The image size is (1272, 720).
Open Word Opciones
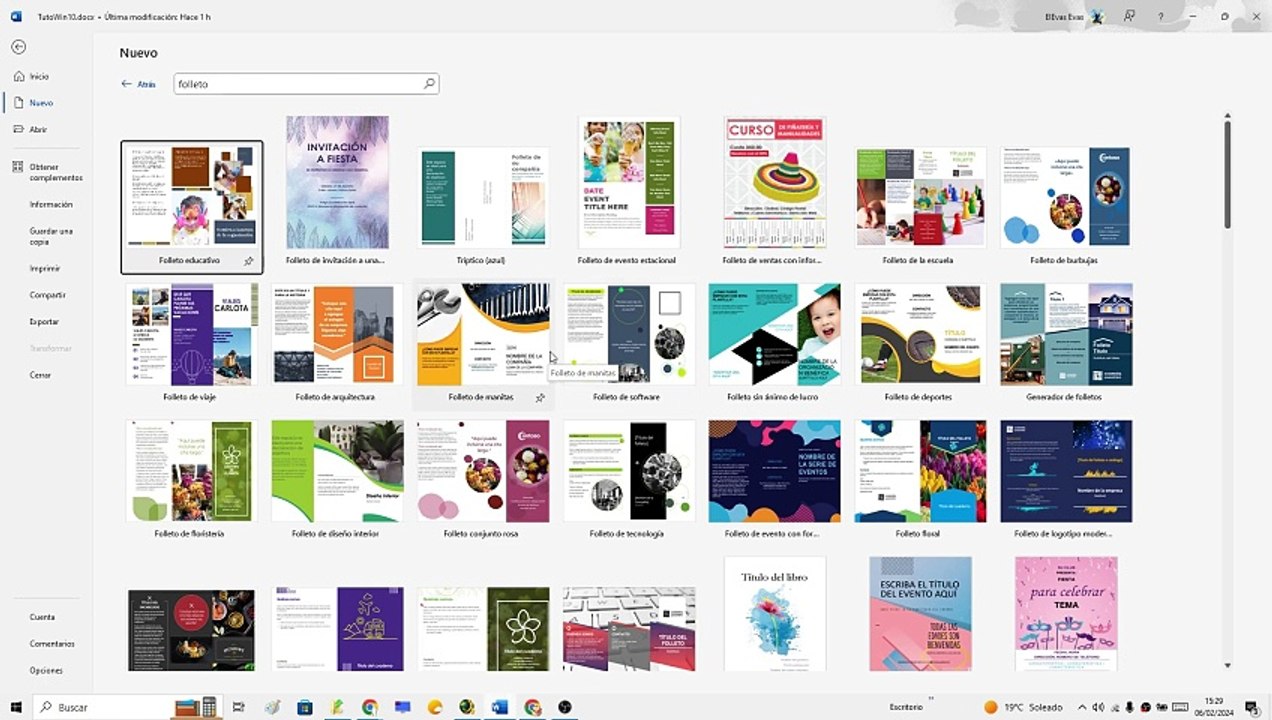click(47, 670)
